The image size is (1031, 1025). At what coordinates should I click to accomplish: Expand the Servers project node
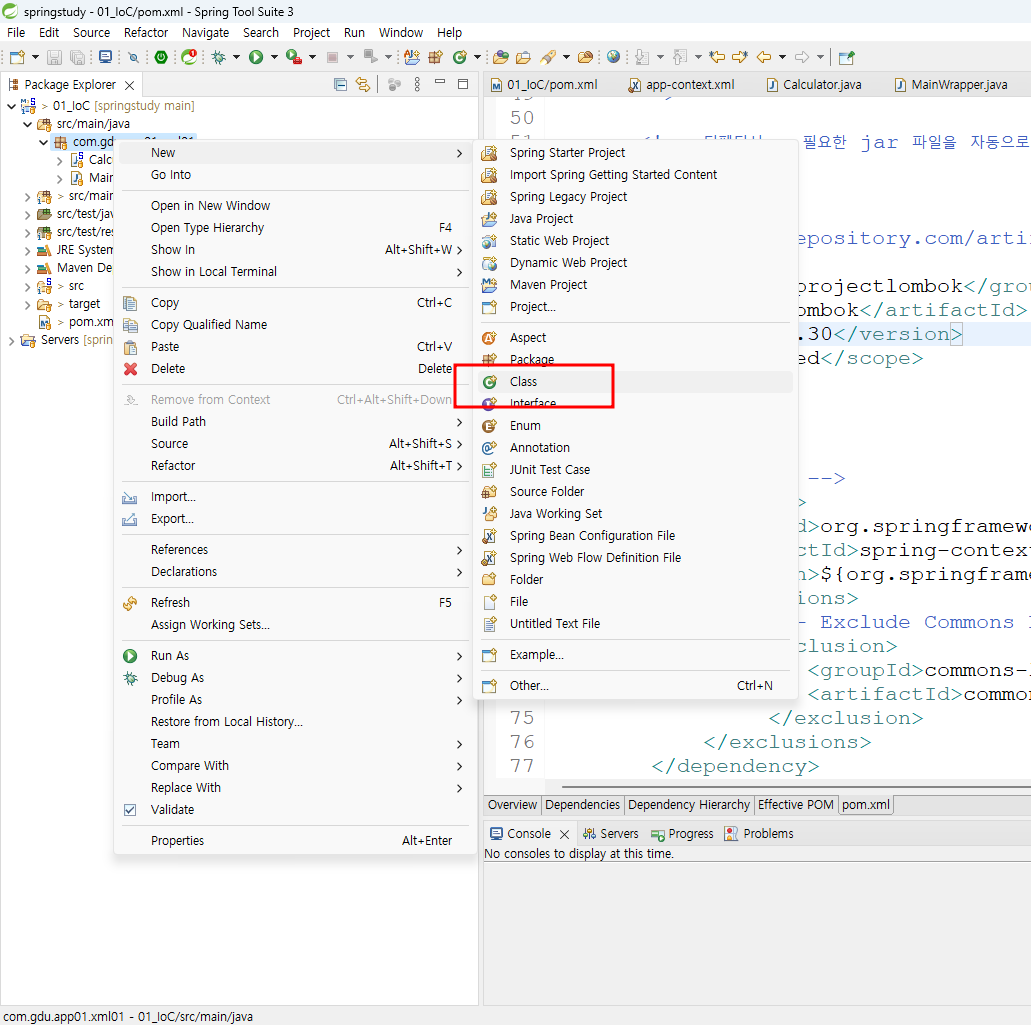[x=11, y=341]
